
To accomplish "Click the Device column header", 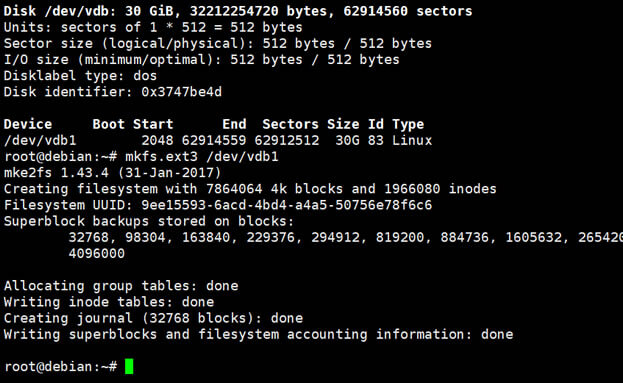I will coord(28,124).
